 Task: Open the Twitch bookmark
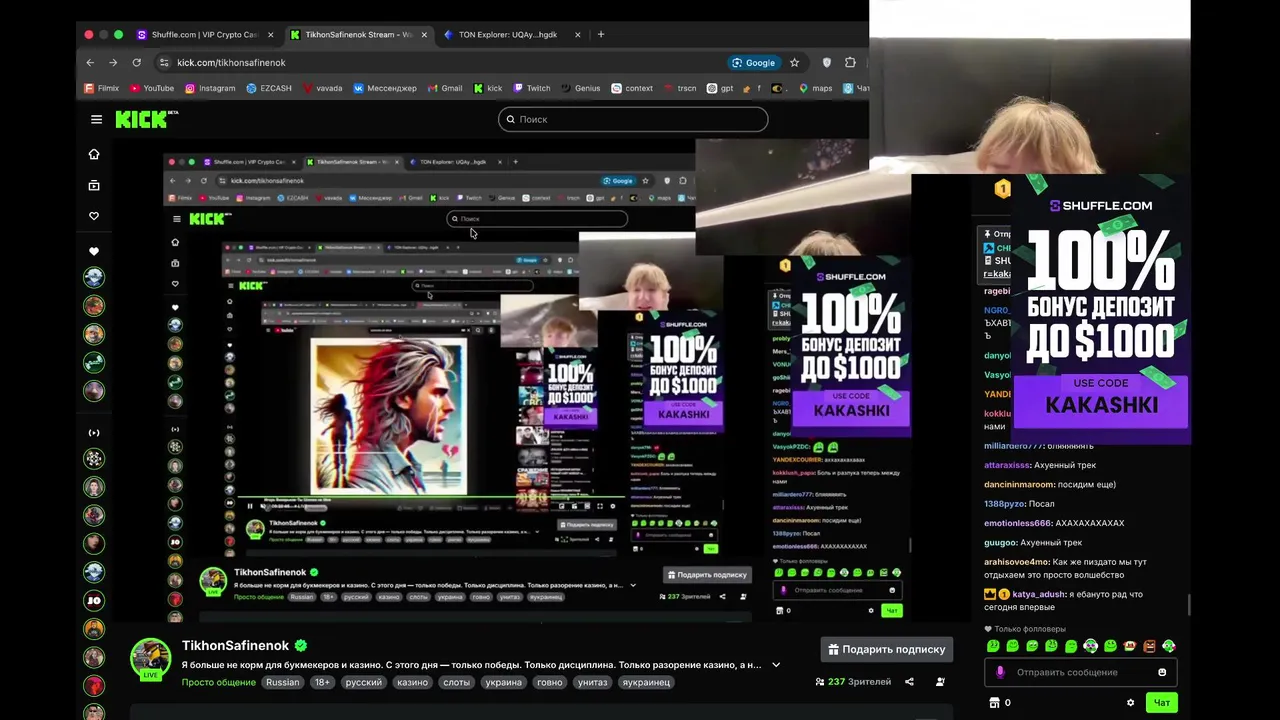click(x=531, y=88)
